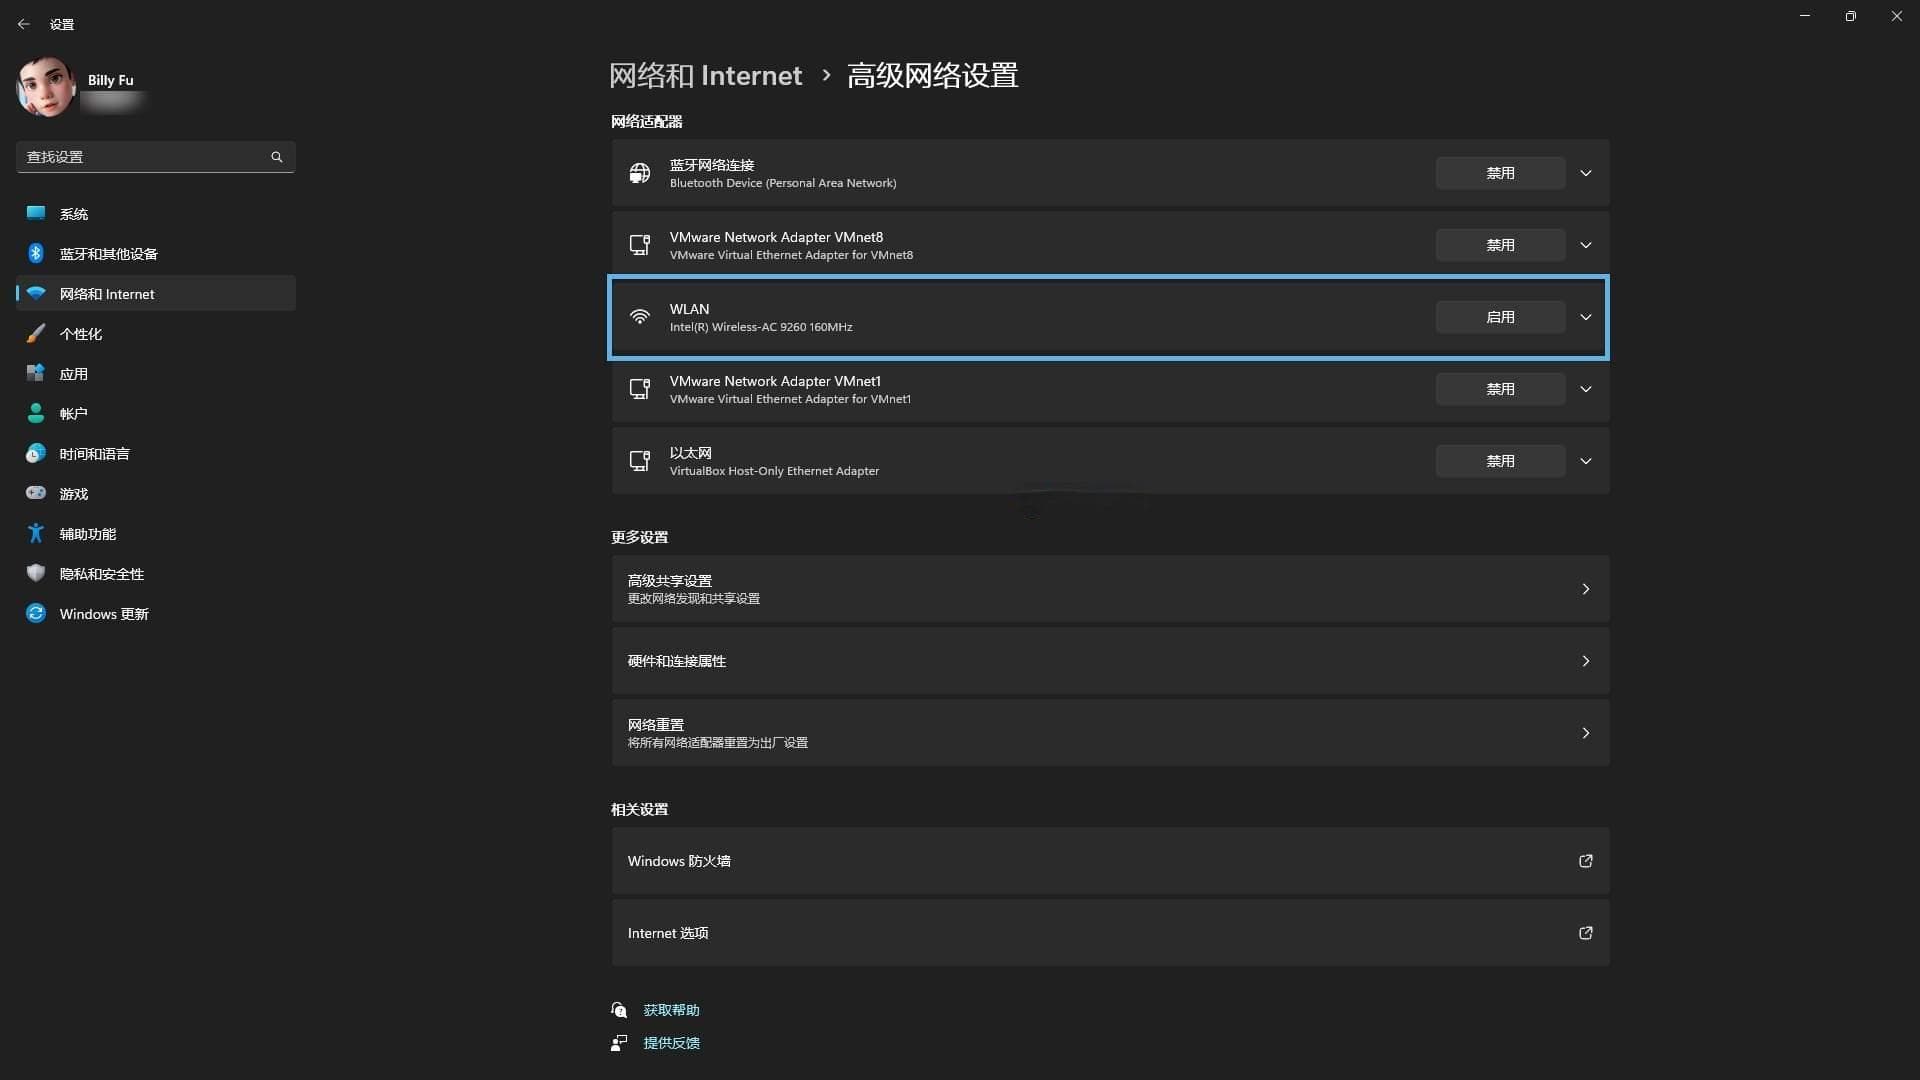Viewport: 1920px width, 1080px height.
Task: Click the 提供反馈 link
Action: tap(671, 1043)
